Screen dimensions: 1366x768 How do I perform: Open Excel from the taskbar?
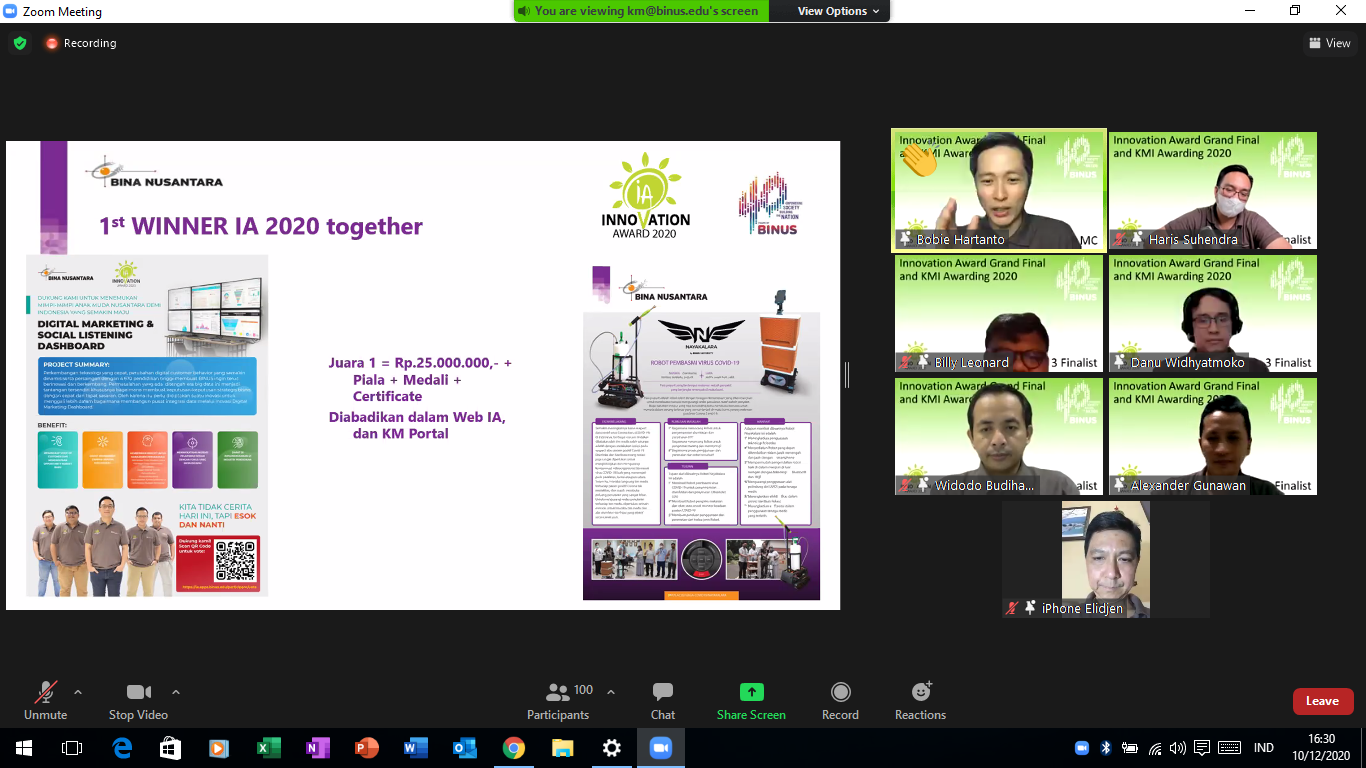click(x=268, y=748)
